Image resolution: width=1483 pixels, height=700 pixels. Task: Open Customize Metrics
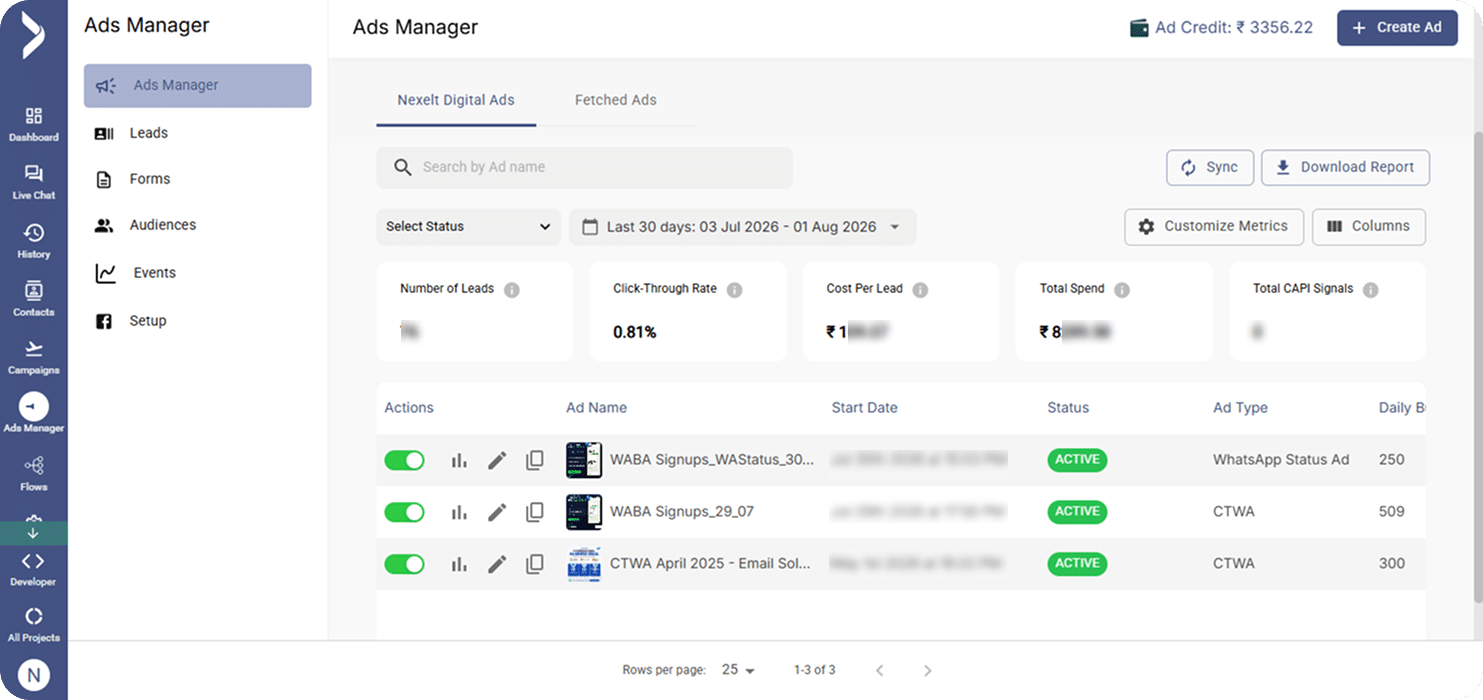pyautogui.click(x=1214, y=227)
